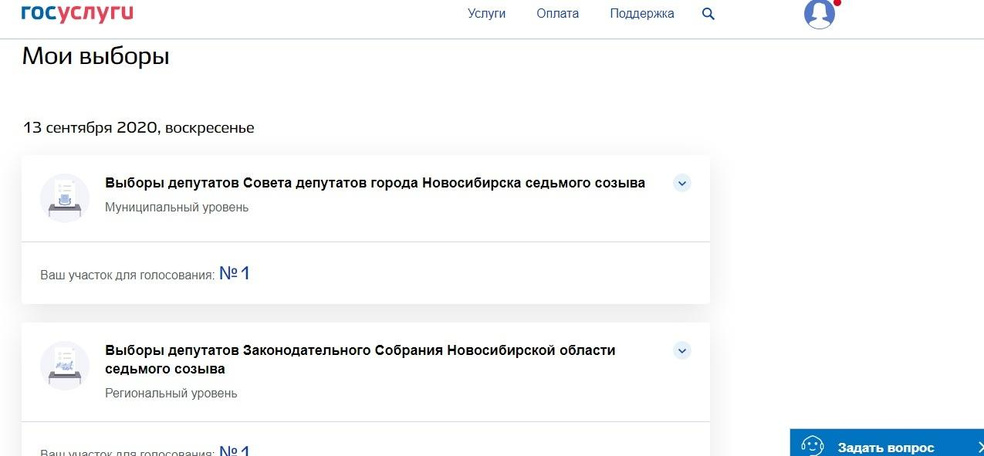Expand the Законодательное Собрание election card
Viewport: 984px width, 456px height.
pos(682,350)
